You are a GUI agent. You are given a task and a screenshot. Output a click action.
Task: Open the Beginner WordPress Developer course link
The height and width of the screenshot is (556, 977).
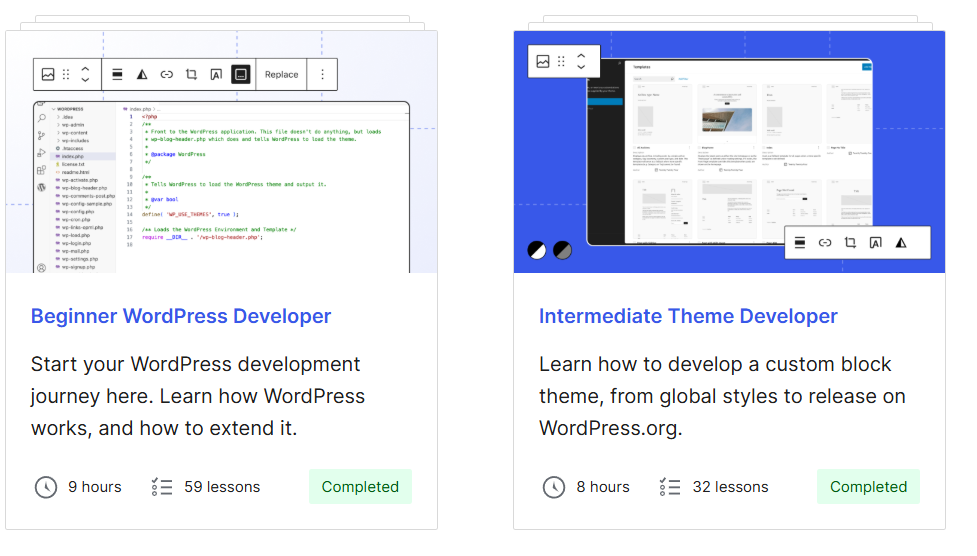181,316
